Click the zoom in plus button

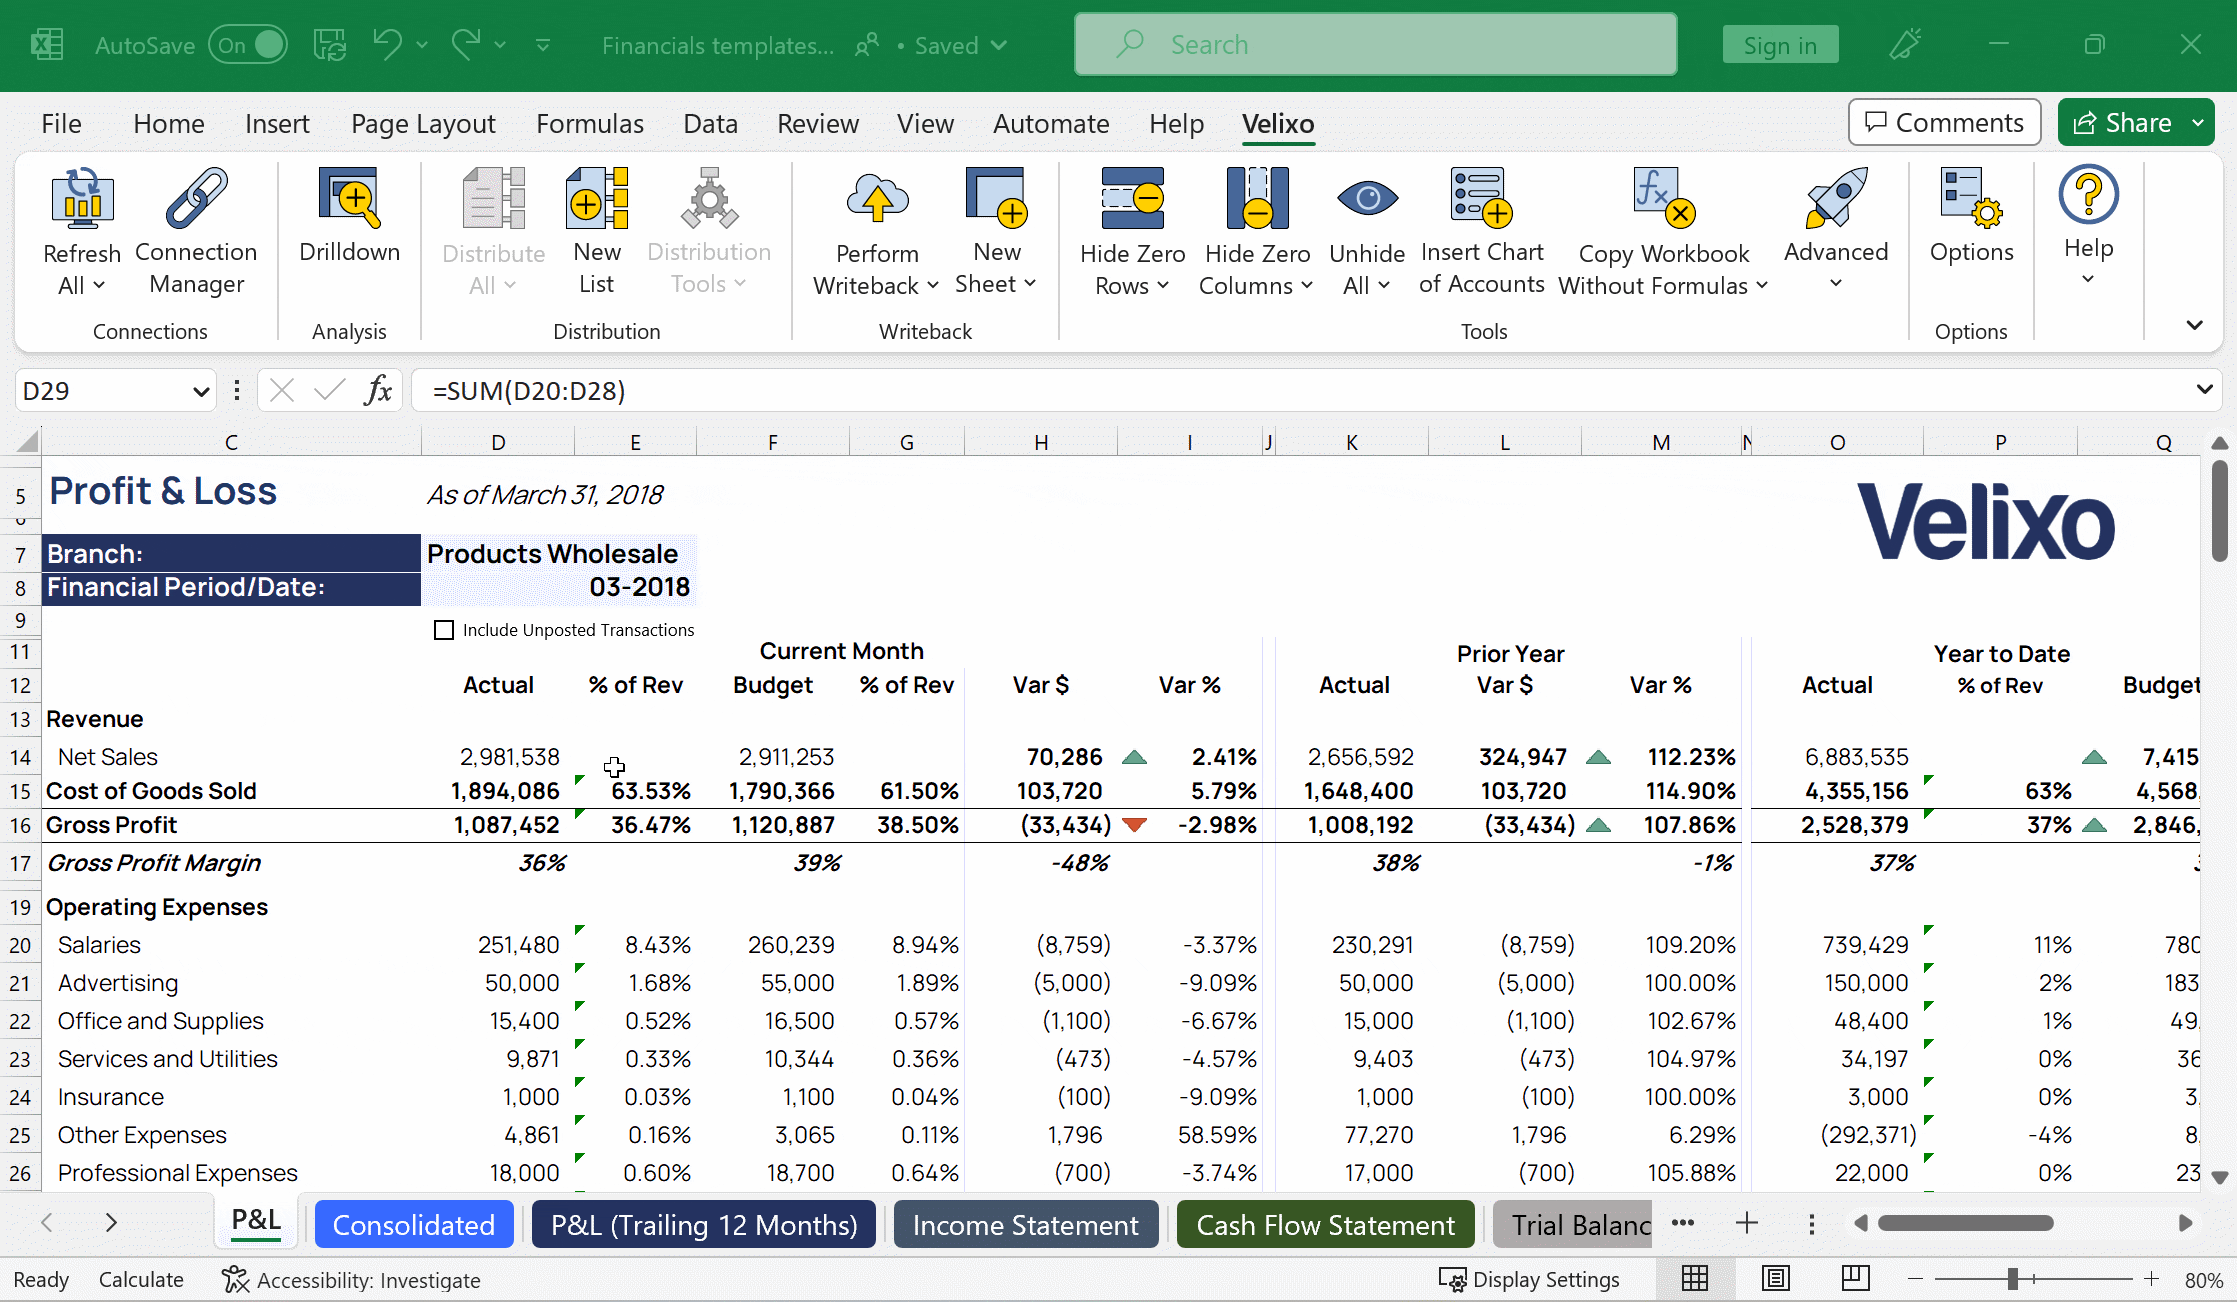point(2151,1279)
